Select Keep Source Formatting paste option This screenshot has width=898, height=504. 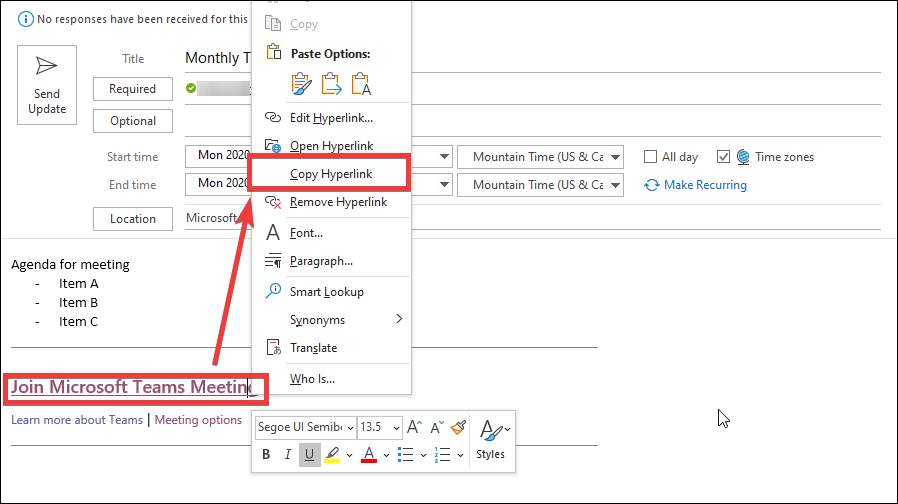[301, 84]
